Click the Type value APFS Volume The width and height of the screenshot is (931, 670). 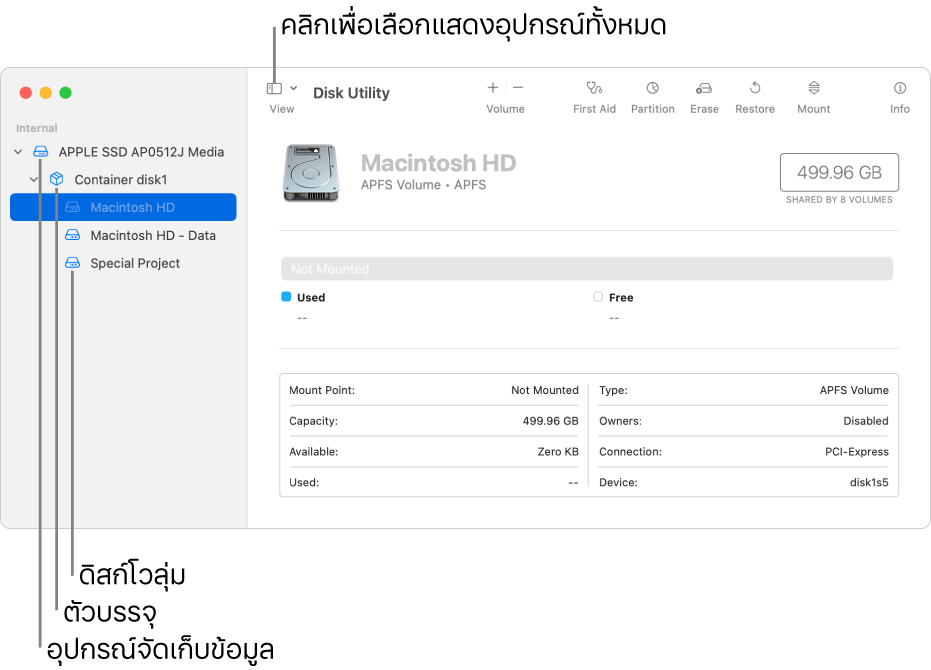854,390
